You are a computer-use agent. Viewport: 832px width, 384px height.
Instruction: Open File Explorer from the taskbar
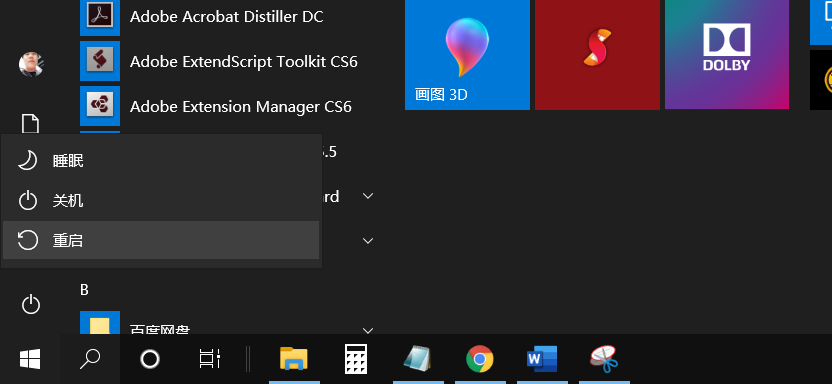[294, 359]
